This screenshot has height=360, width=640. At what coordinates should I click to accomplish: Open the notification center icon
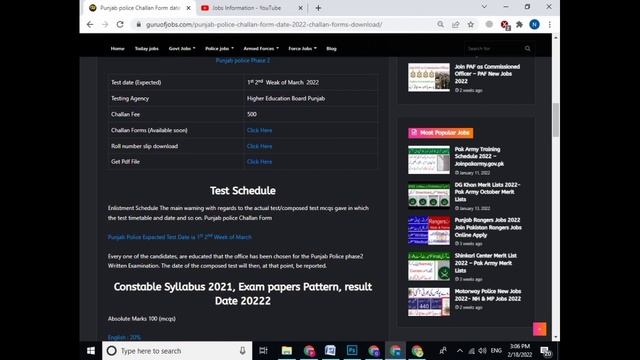coord(545,351)
